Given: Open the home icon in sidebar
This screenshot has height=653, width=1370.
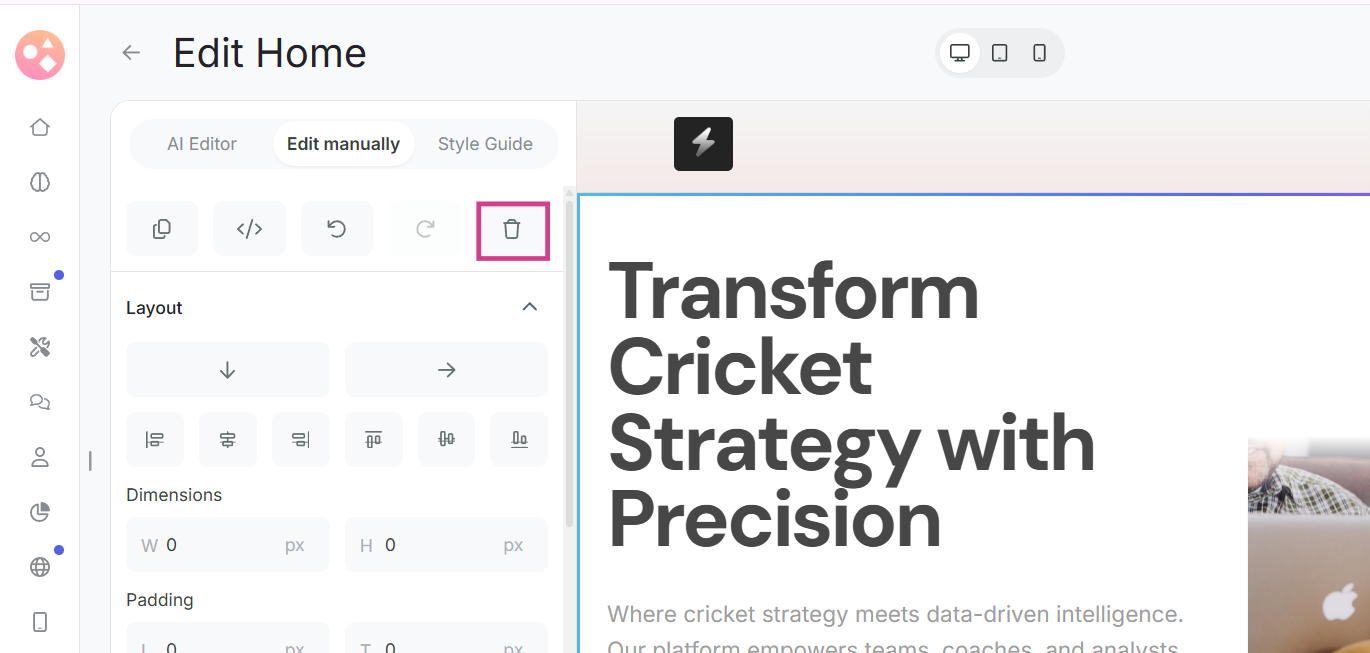Looking at the screenshot, I should click(x=40, y=127).
